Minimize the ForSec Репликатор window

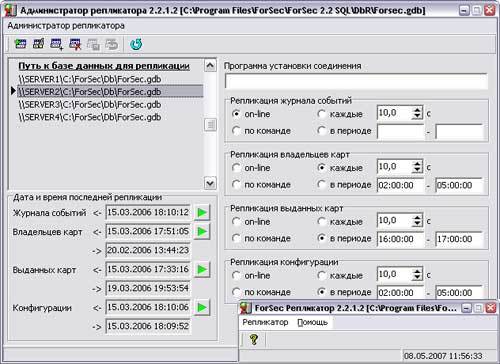coord(466,308)
